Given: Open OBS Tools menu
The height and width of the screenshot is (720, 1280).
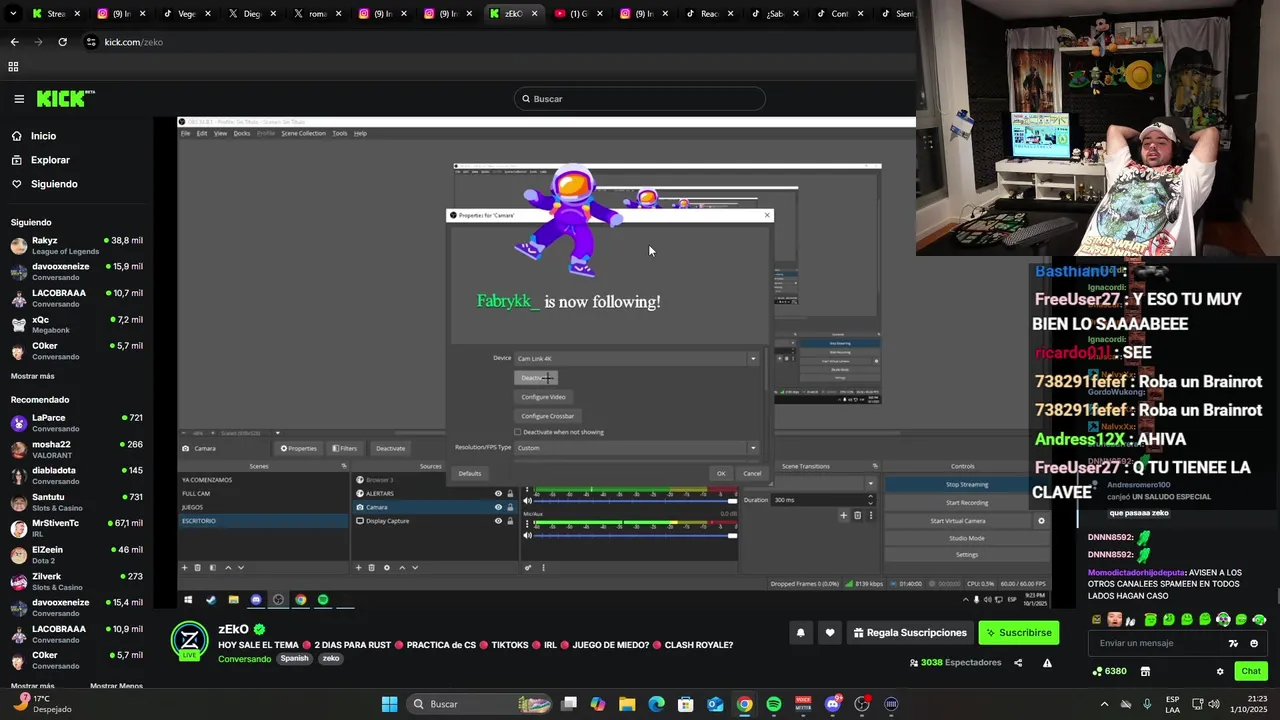Looking at the screenshot, I should (340, 133).
